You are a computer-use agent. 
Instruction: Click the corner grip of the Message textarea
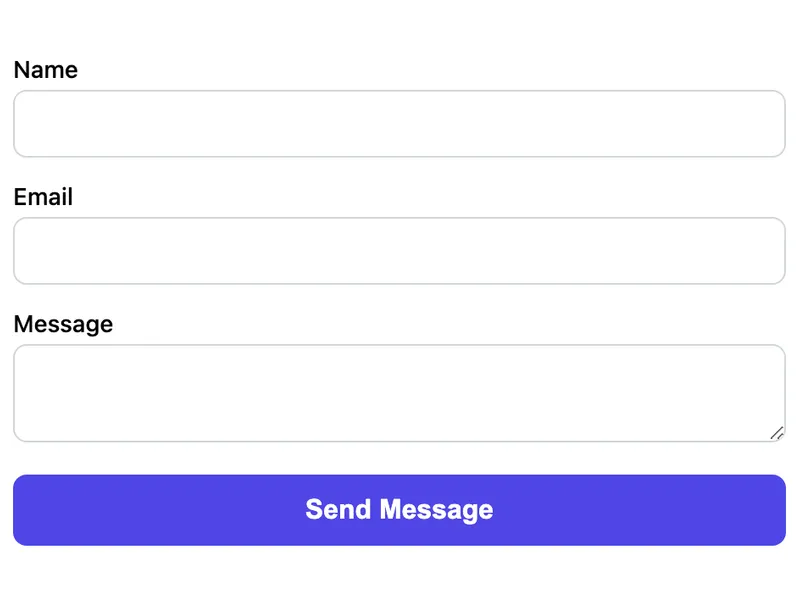(x=779, y=434)
